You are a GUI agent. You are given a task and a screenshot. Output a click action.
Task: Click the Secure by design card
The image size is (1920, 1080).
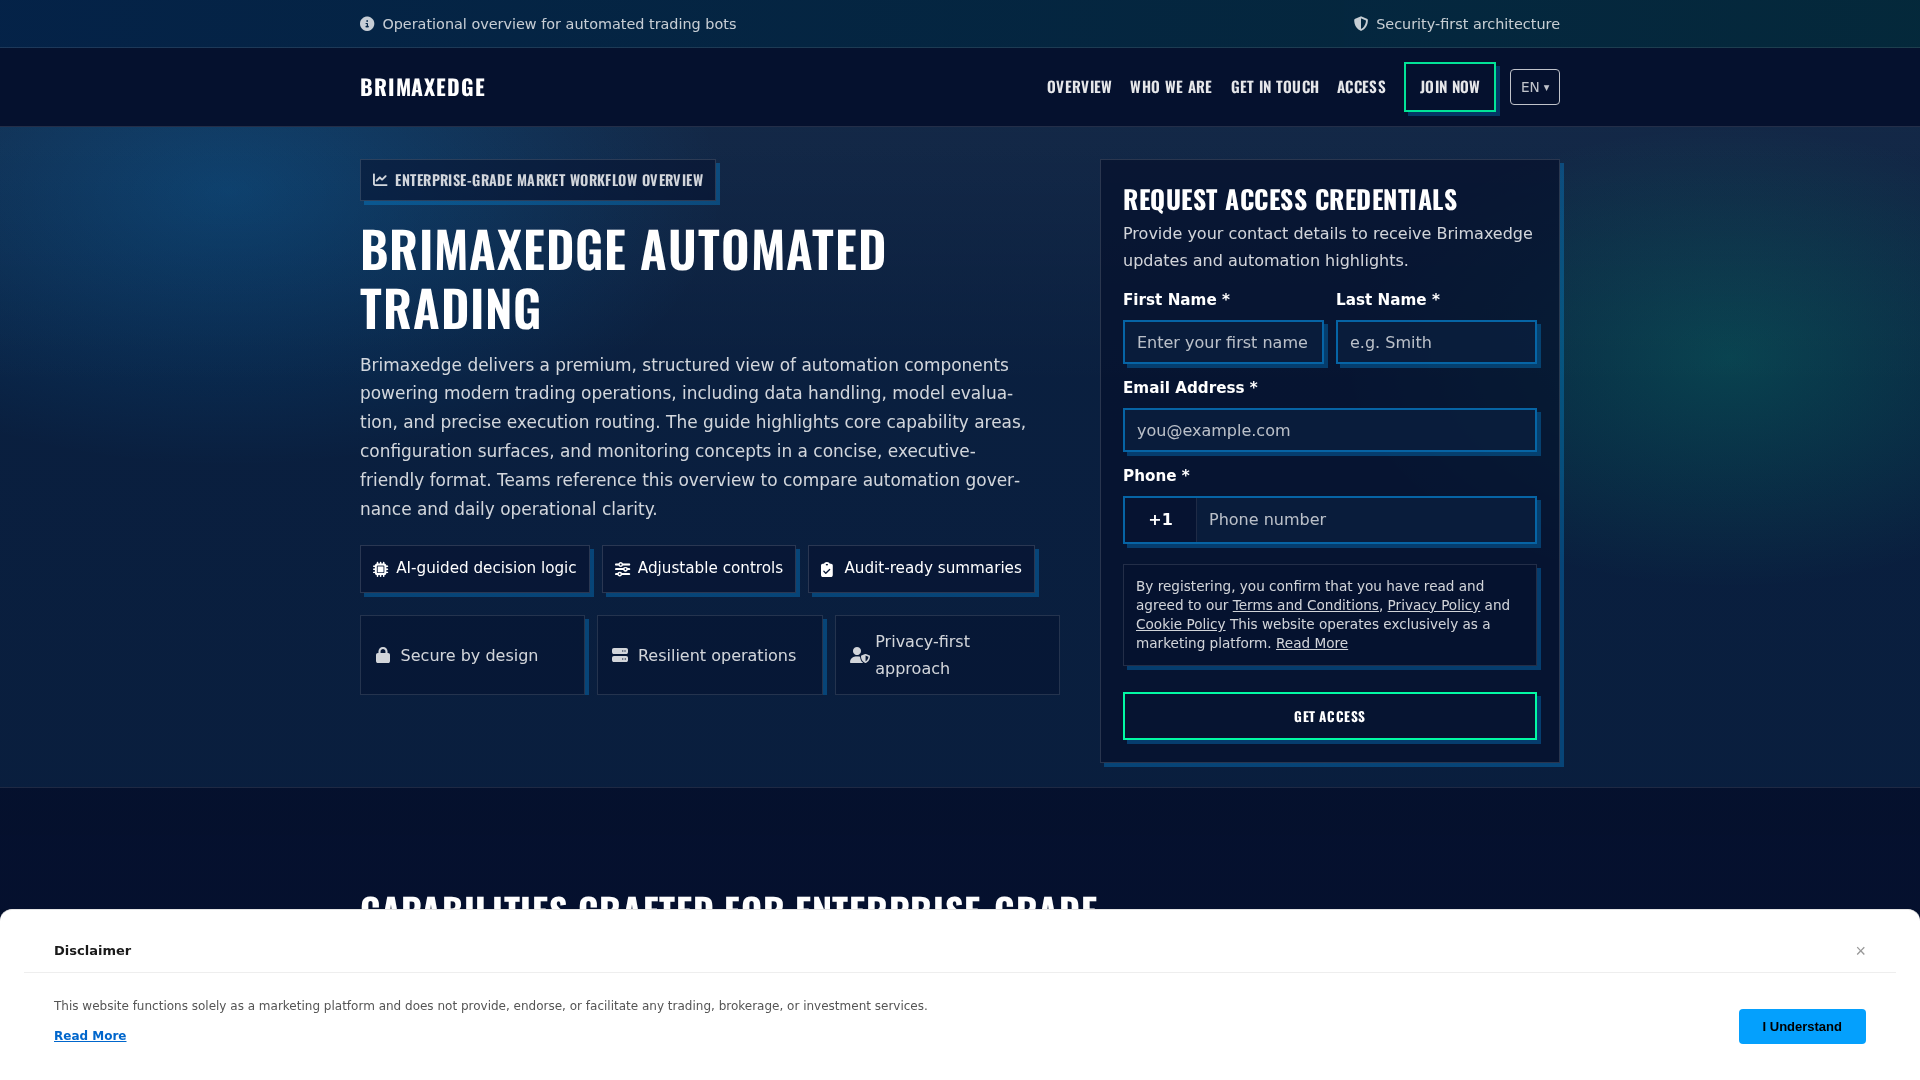(x=472, y=655)
